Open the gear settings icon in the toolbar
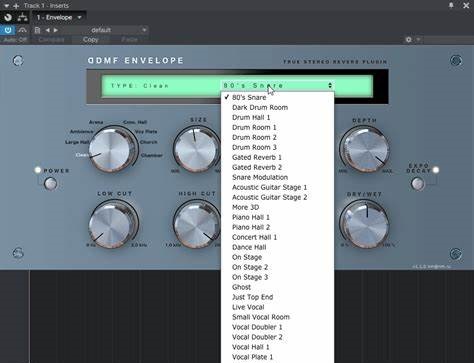The width and height of the screenshot is (474, 363). point(409,40)
